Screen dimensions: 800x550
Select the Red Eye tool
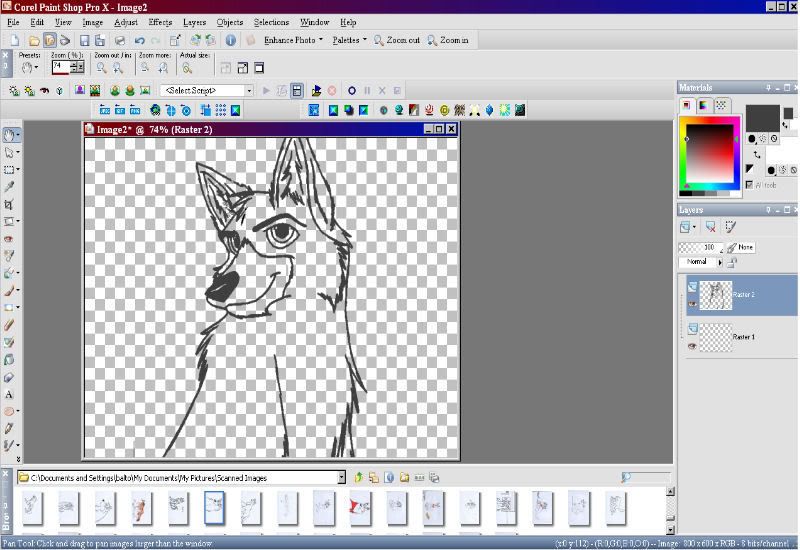click(x=9, y=239)
